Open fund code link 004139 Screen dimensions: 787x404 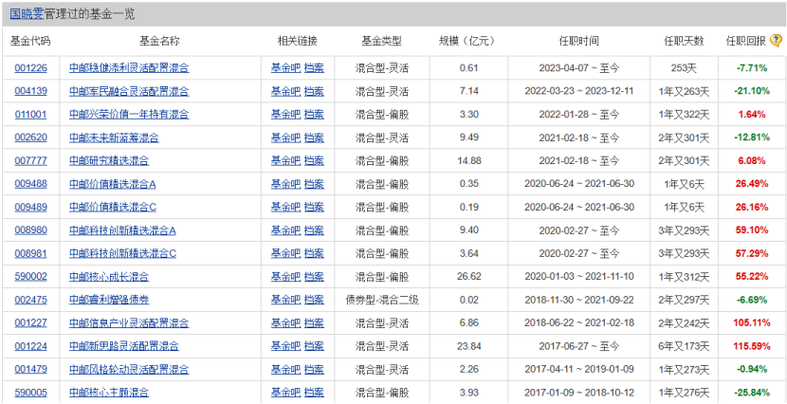pyautogui.click(x=31, y=91)
